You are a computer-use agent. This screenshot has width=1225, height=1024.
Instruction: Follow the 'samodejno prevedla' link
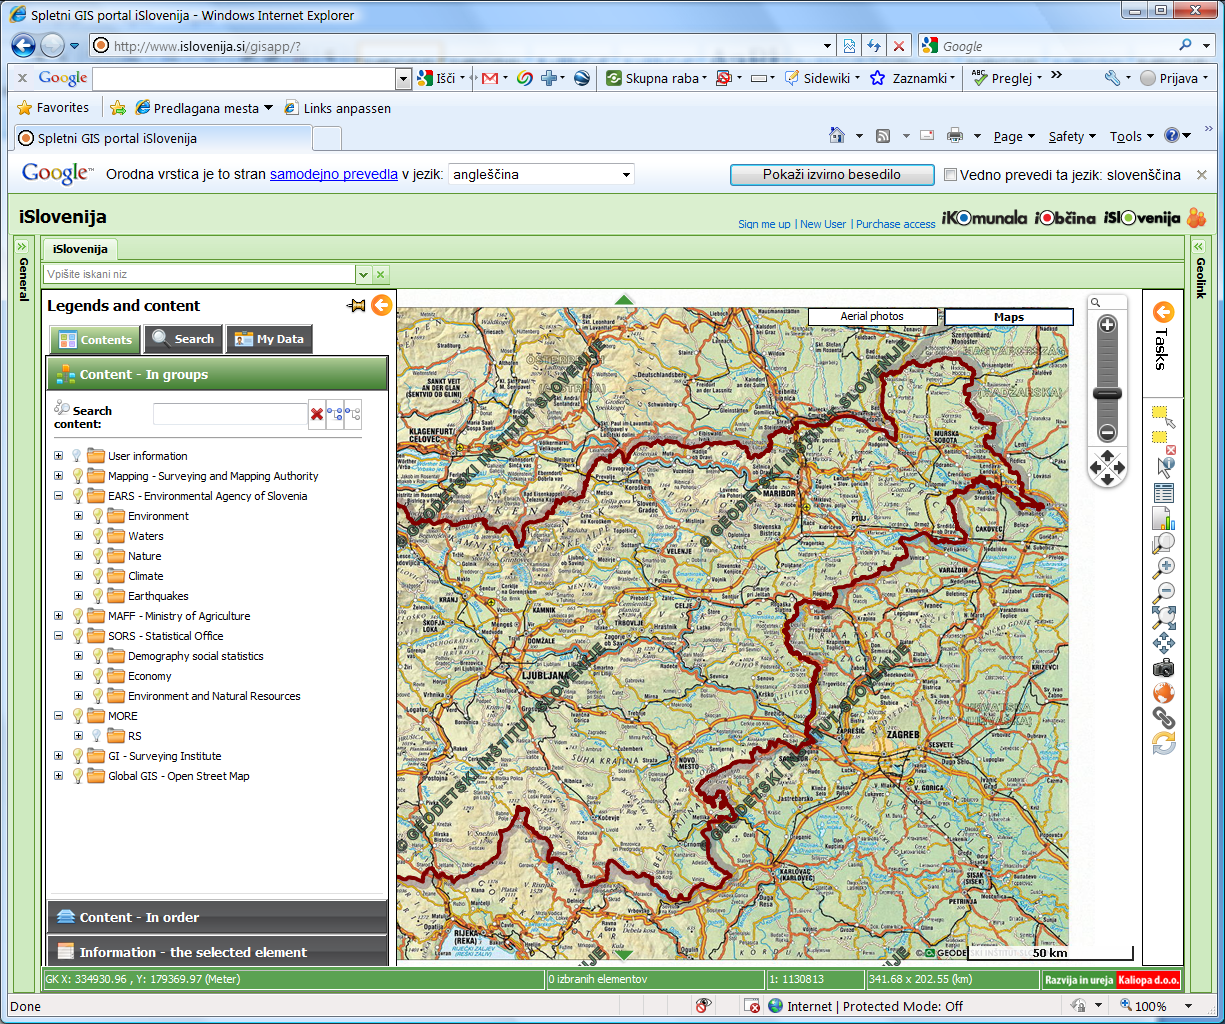click(x=334, y=174)
